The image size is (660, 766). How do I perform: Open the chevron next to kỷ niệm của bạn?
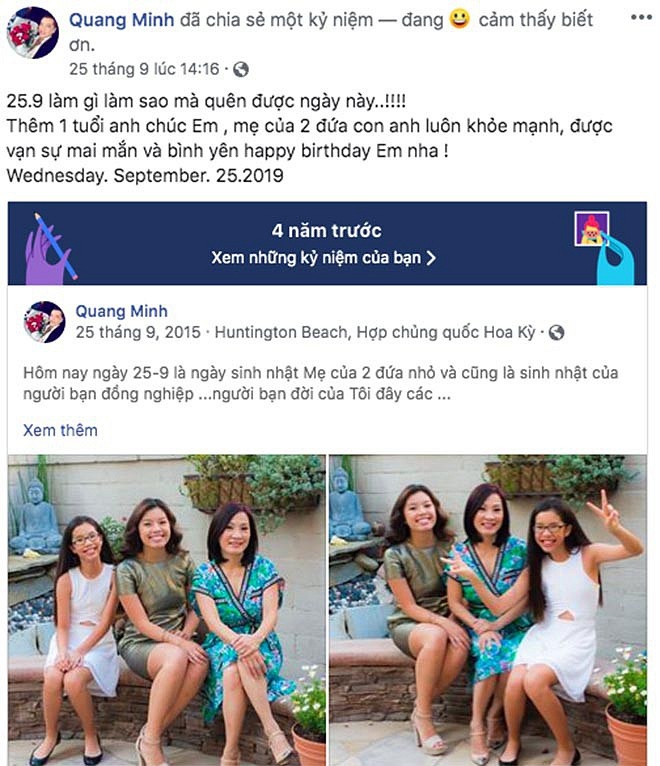[431, 258]
